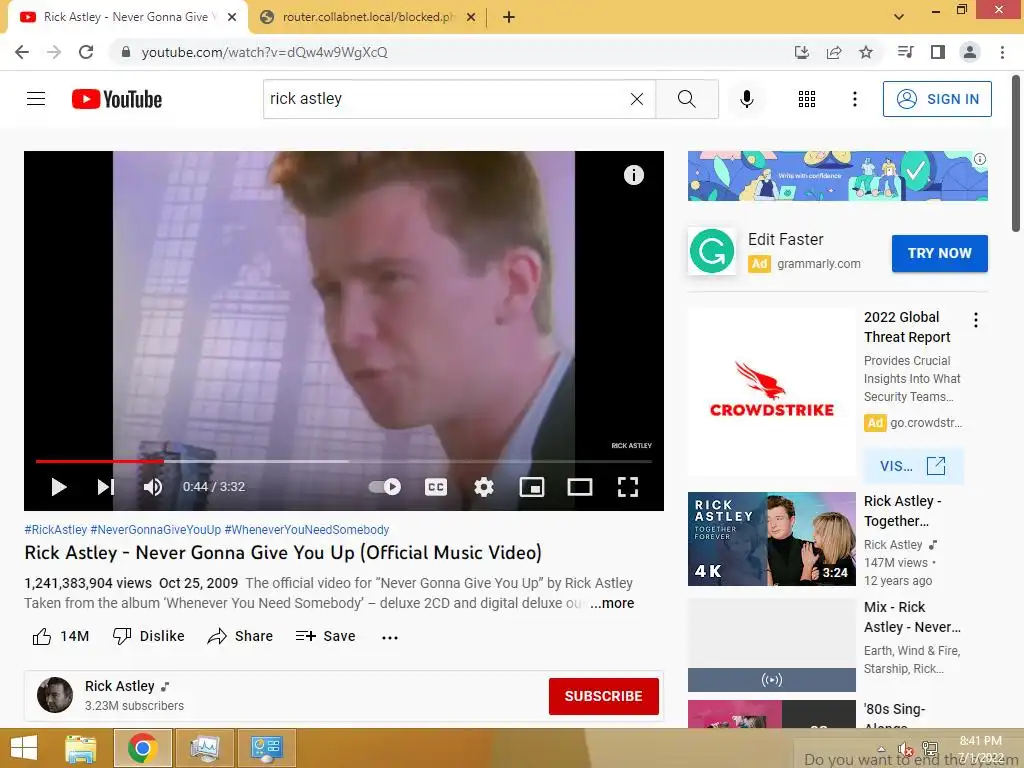Start voice search with the microphone
Viewport: 1024px width, 768px height.
click(x=746, y=99)
